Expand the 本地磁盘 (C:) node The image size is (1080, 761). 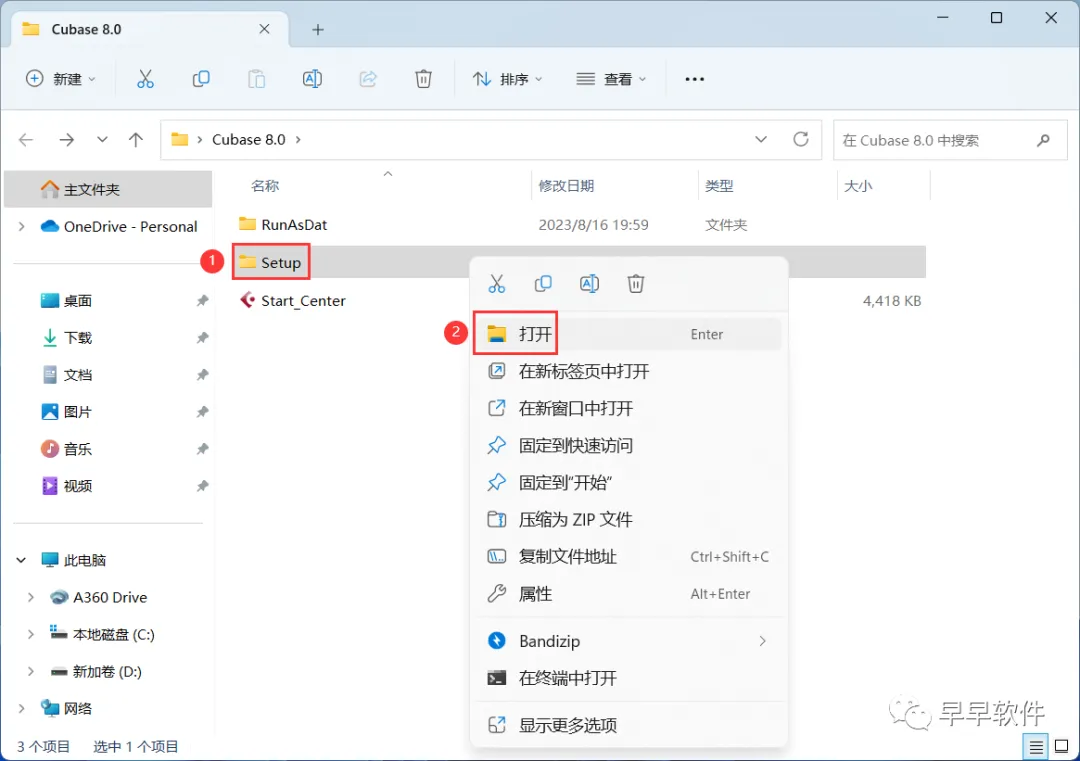[30, 635]
